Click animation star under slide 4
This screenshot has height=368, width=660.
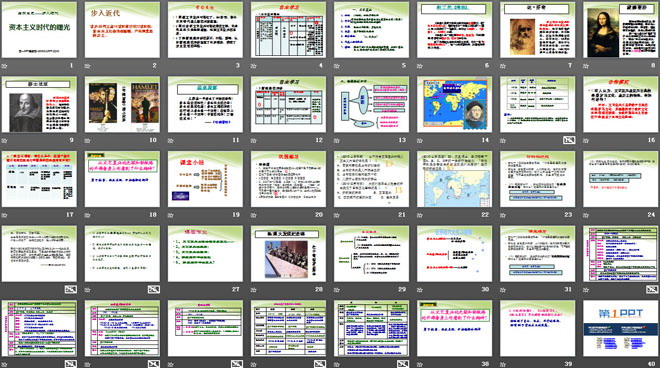254,66
